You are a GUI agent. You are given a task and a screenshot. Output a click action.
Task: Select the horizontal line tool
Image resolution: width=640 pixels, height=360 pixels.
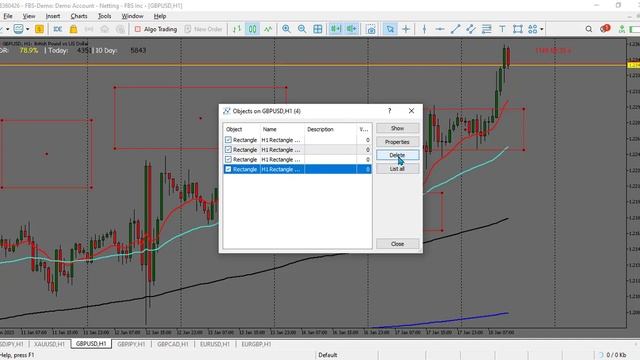click(x=440, y=29)
